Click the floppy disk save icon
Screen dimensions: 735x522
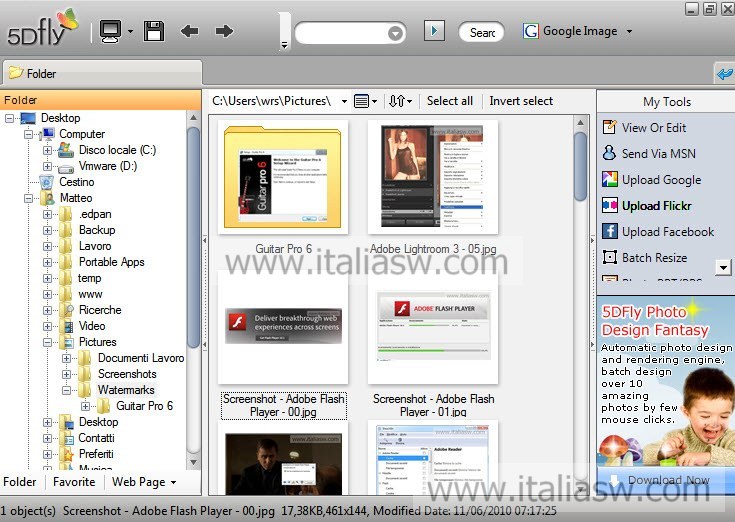[x=154, y=31]
